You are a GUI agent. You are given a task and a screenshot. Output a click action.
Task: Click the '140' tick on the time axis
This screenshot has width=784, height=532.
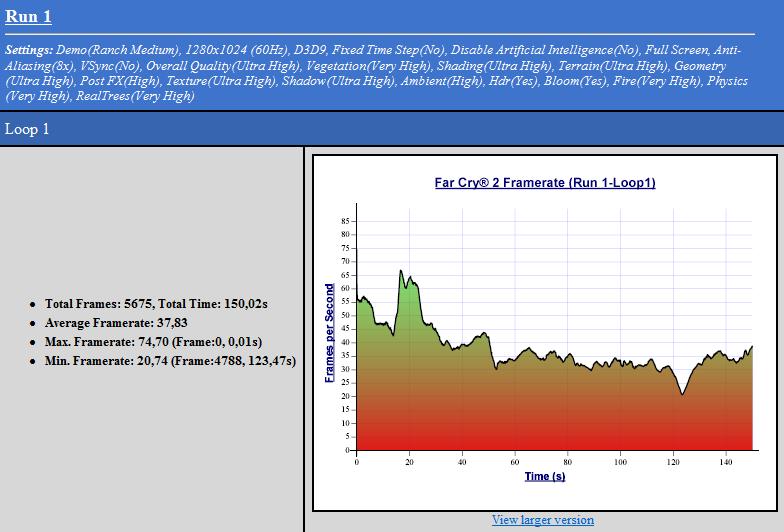tap(726, 462)
